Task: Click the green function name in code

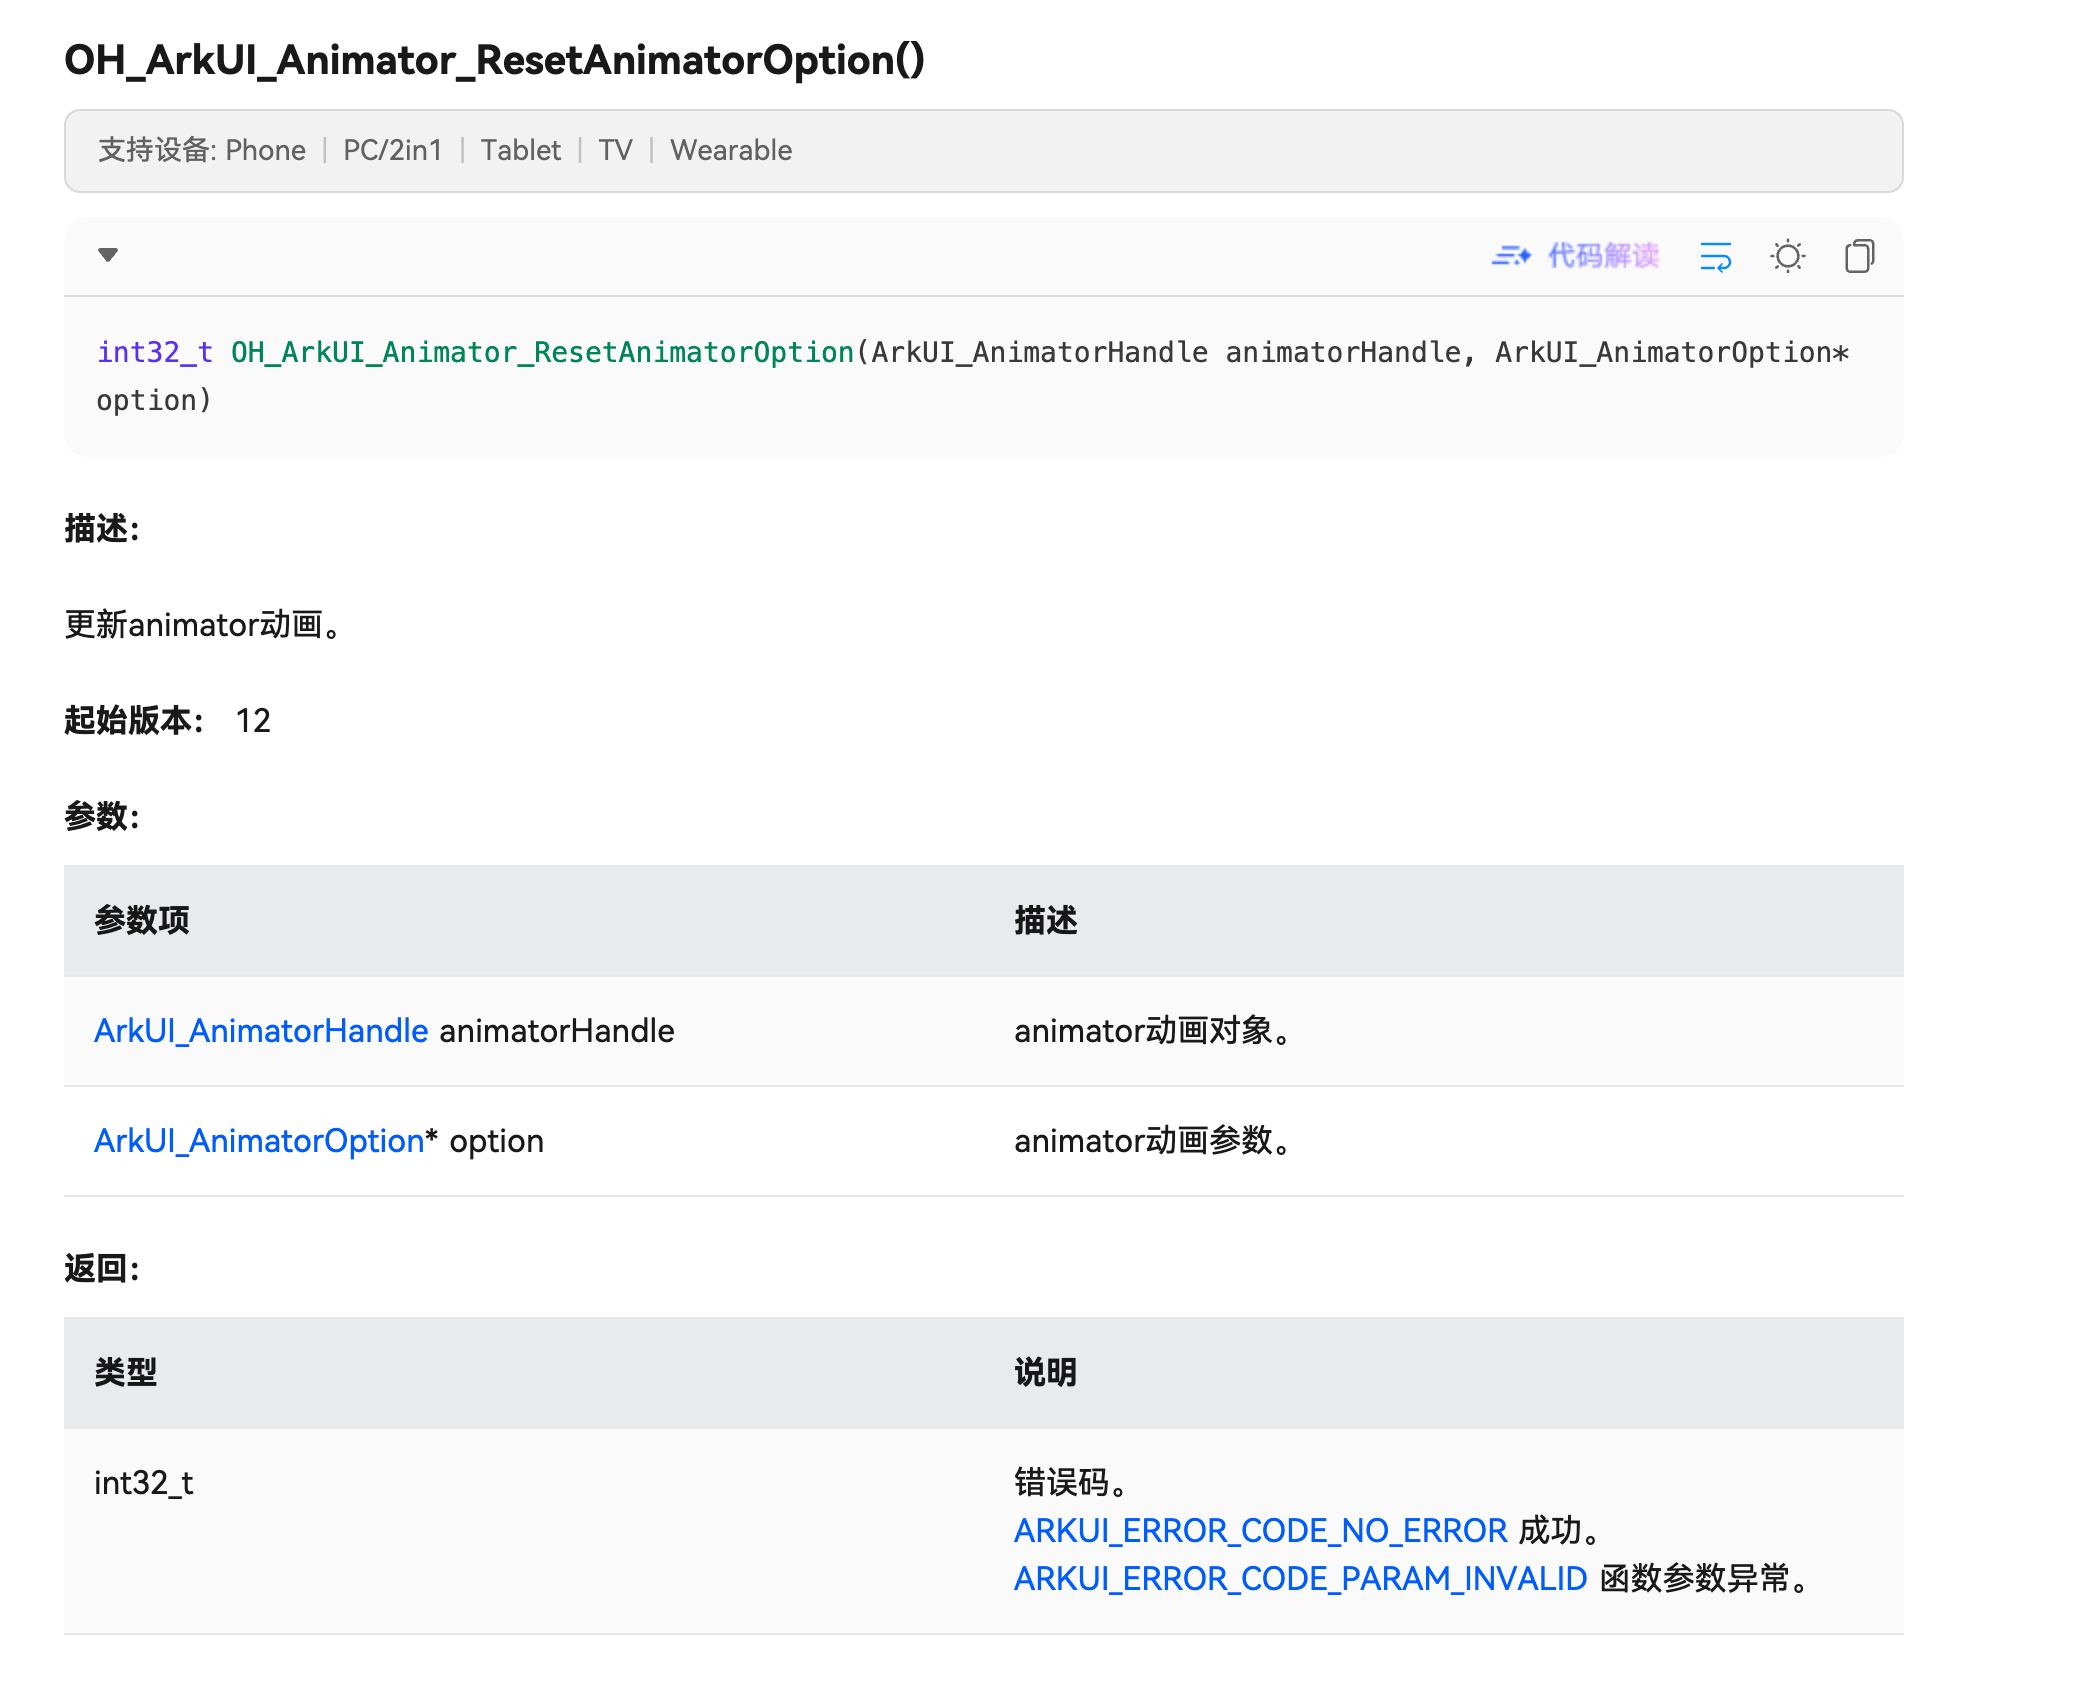Action: tap(542, 353)
